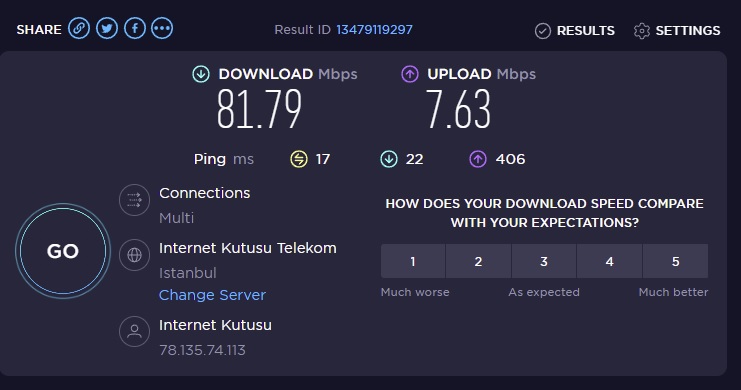Rate download speed 1 Much worse
Viewport: 741px width, 390px height.
point(413,261)
